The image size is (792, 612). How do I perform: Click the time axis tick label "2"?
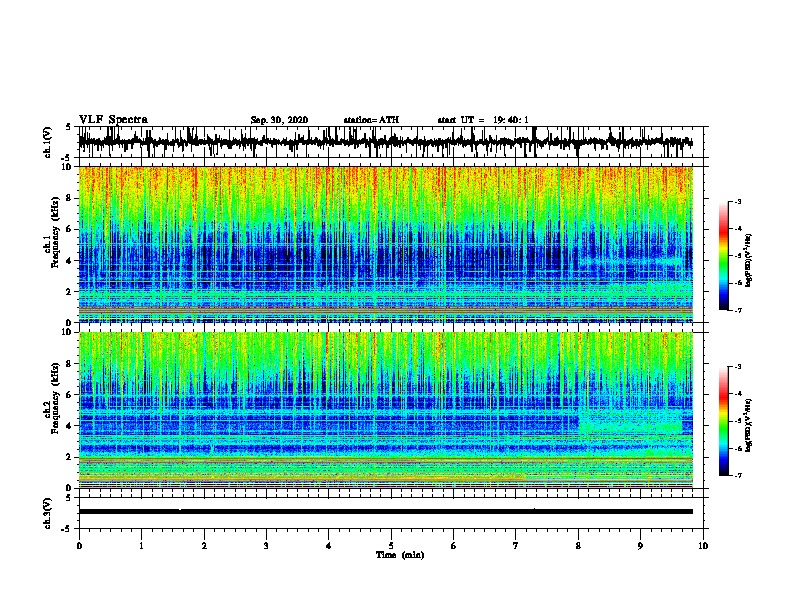(x=204, y=546)
